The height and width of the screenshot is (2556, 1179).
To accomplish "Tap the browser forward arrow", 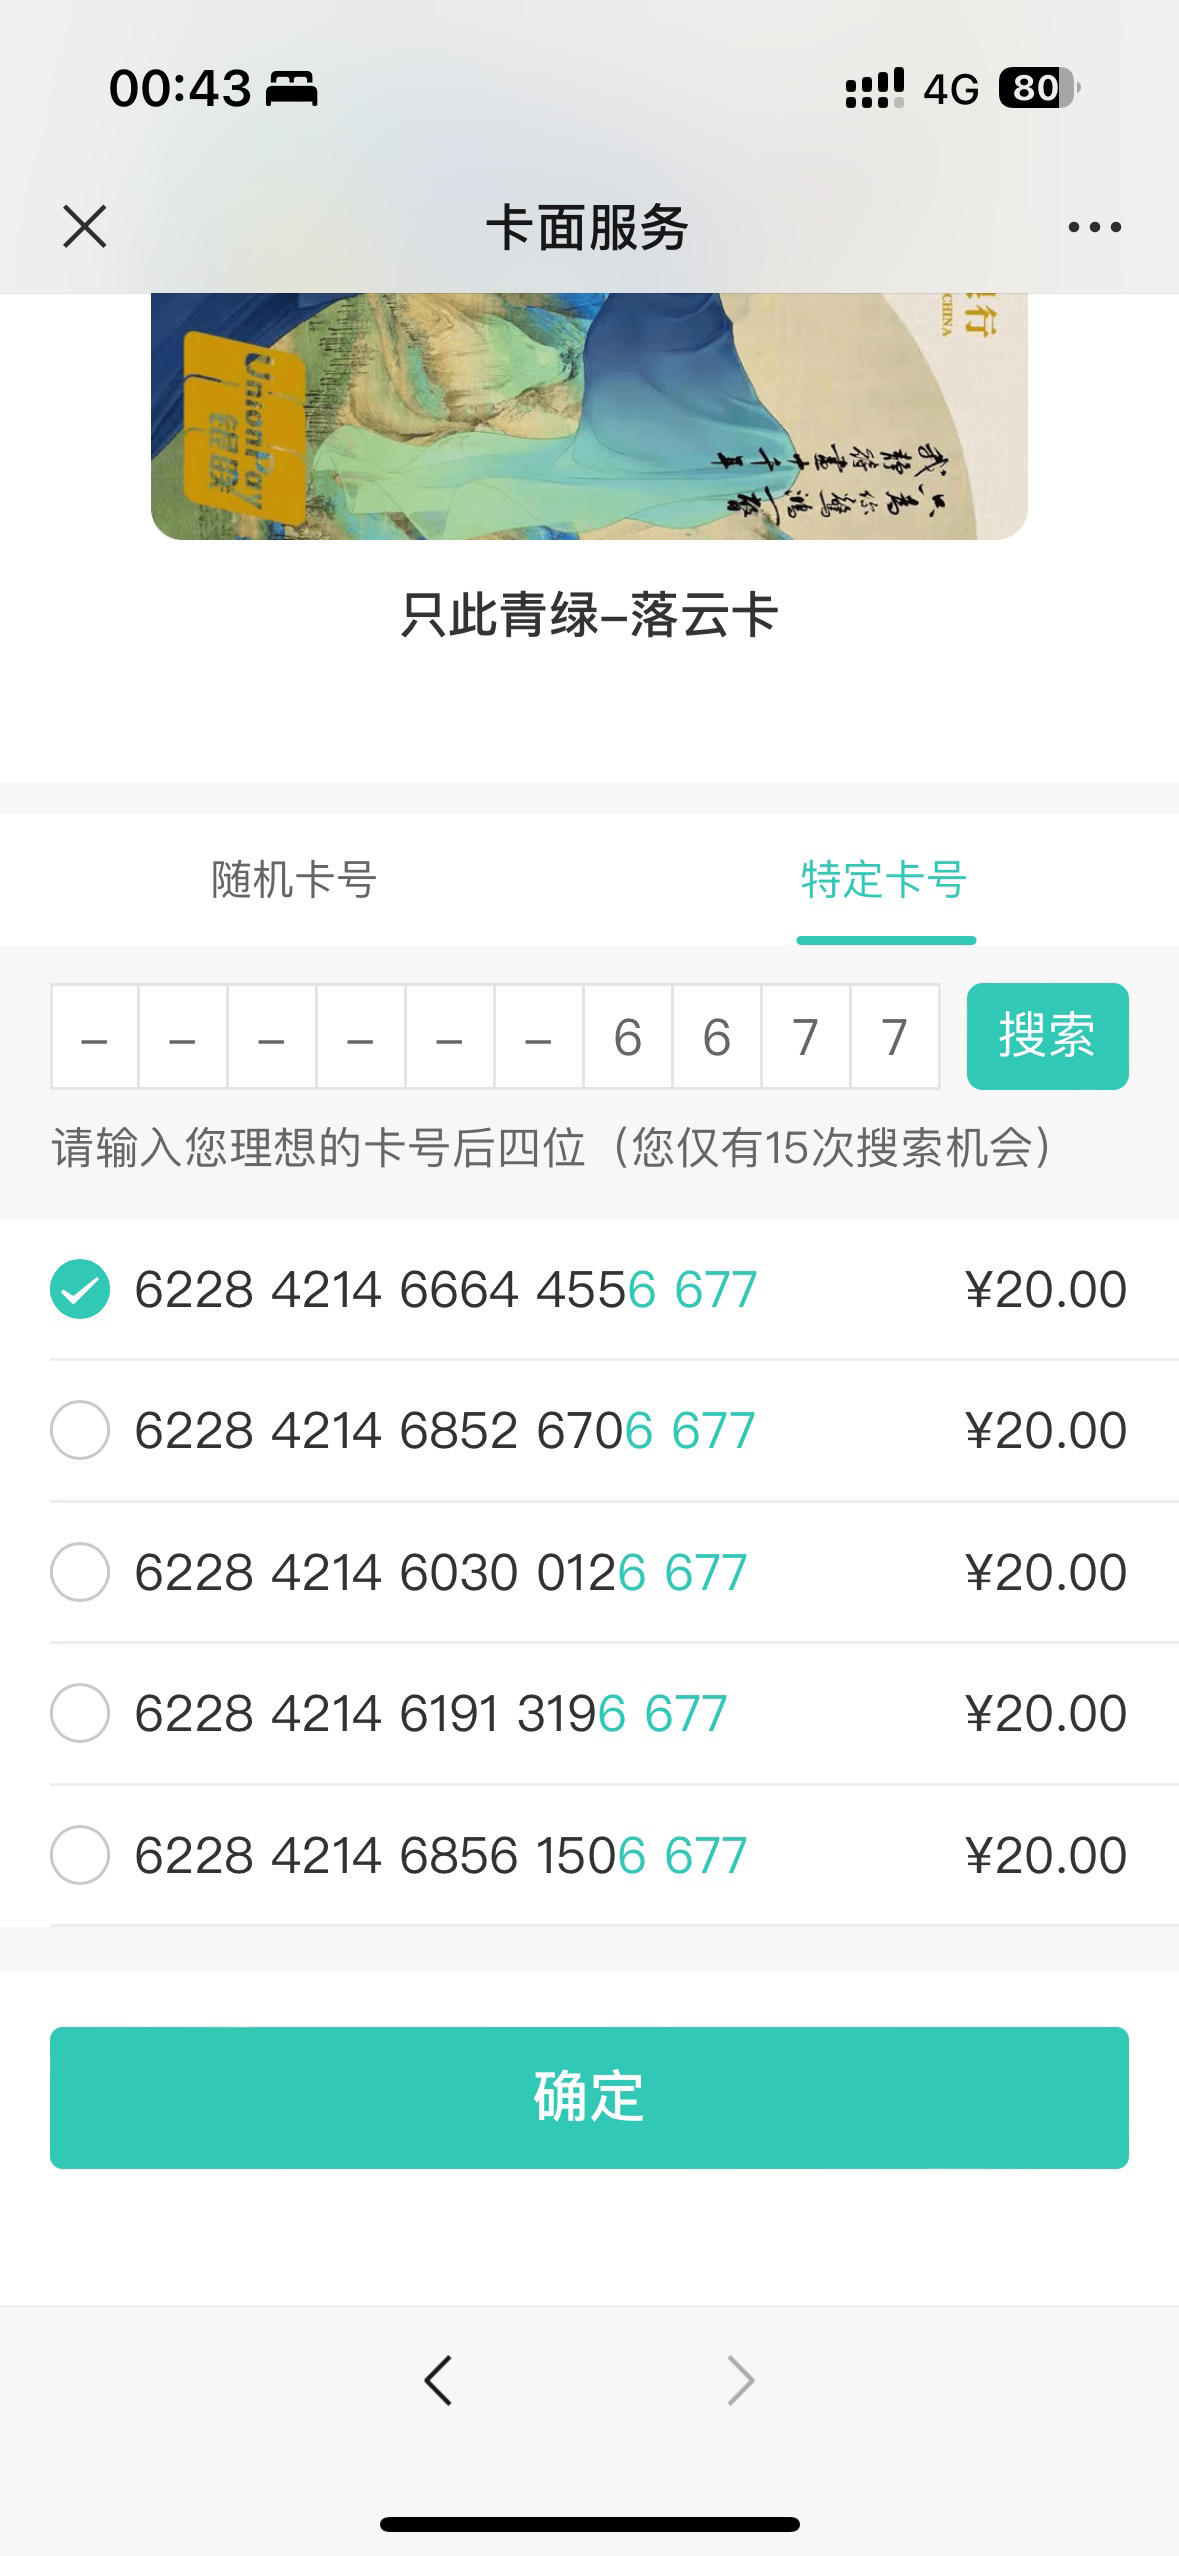I will [x=740, y=2380].
